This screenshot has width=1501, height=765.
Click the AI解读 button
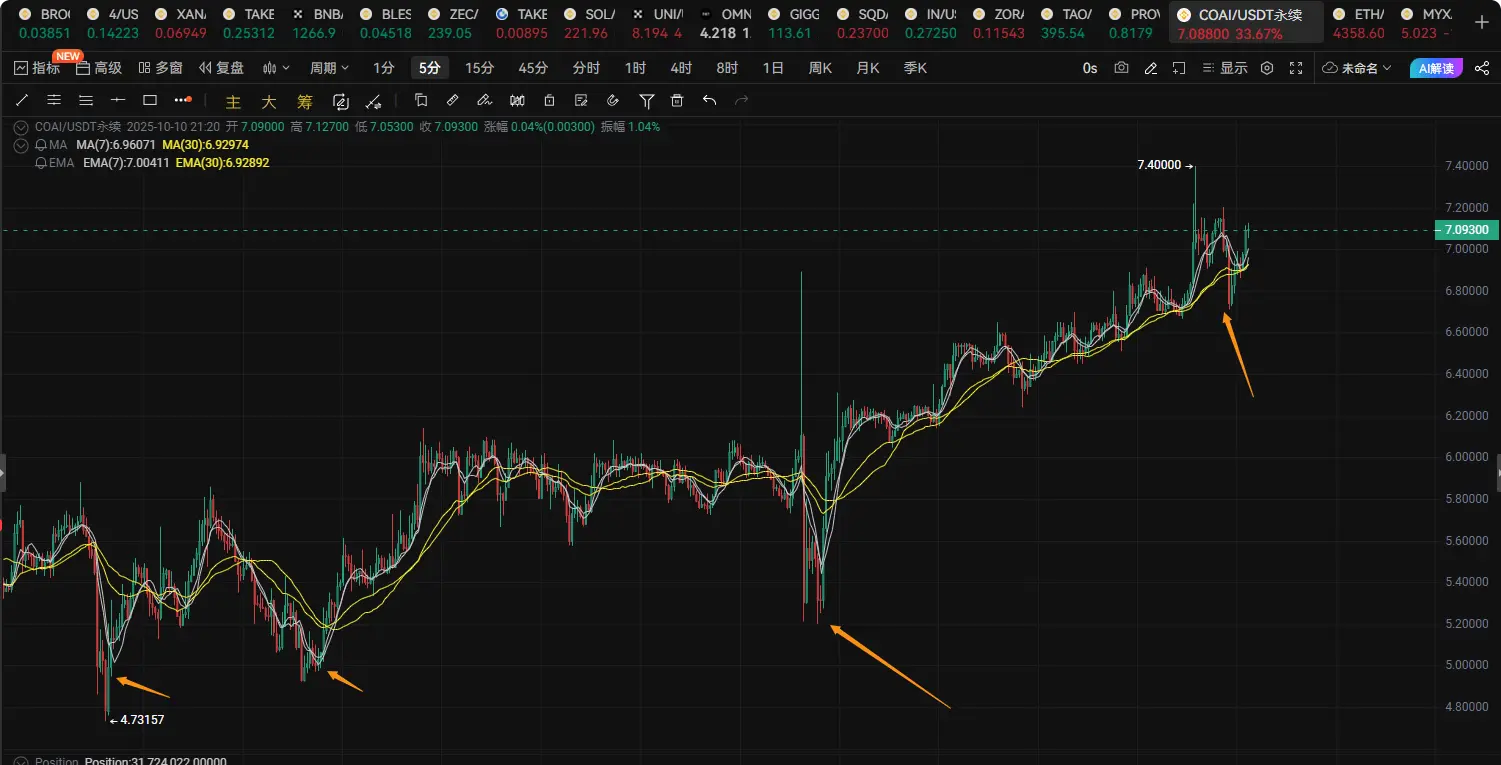pyautogui.click(x=1436, y=68)
